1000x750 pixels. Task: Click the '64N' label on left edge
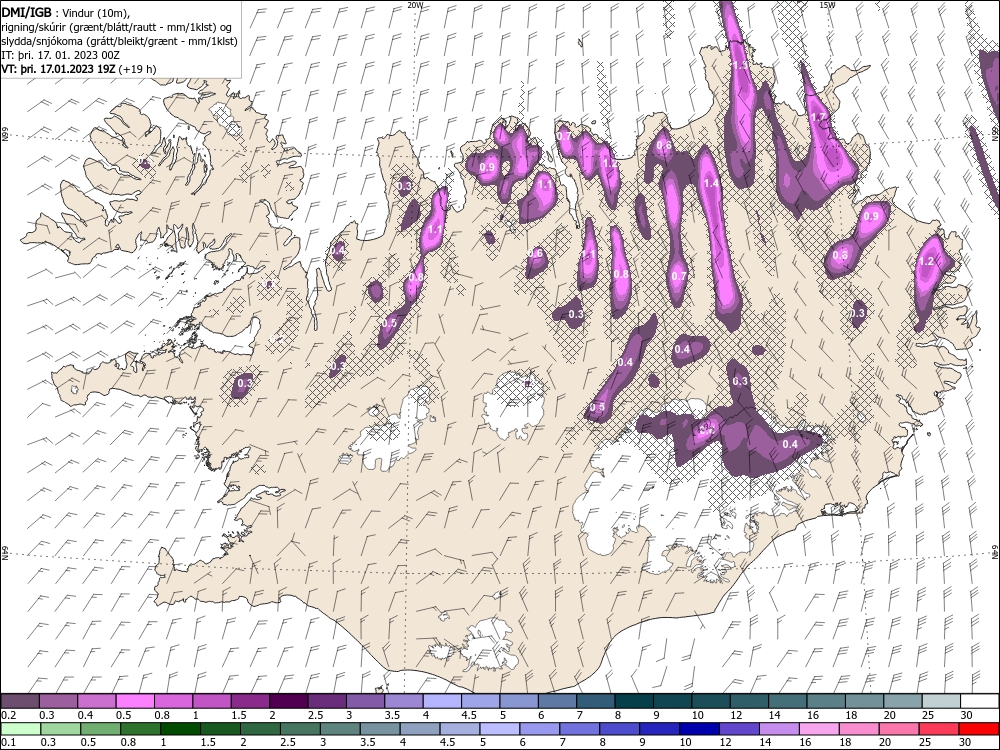pyautogui.click(x=4, y=553)
